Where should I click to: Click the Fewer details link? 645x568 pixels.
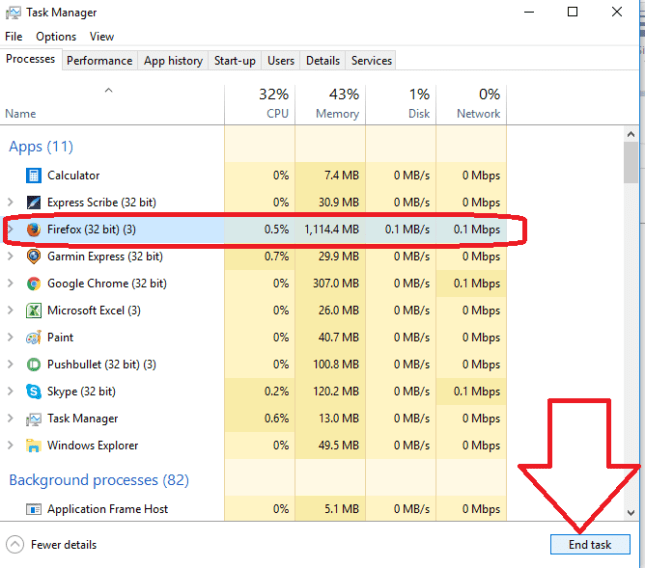coord(64,545)
